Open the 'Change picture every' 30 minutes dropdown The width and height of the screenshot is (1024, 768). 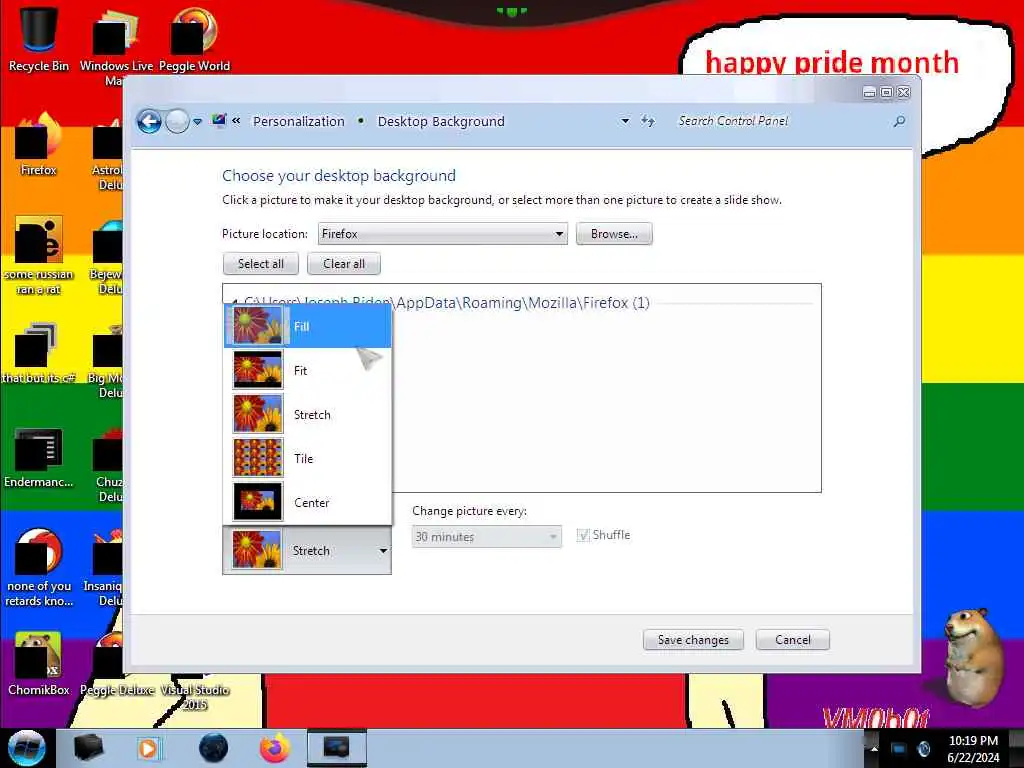tap(487, 537)
